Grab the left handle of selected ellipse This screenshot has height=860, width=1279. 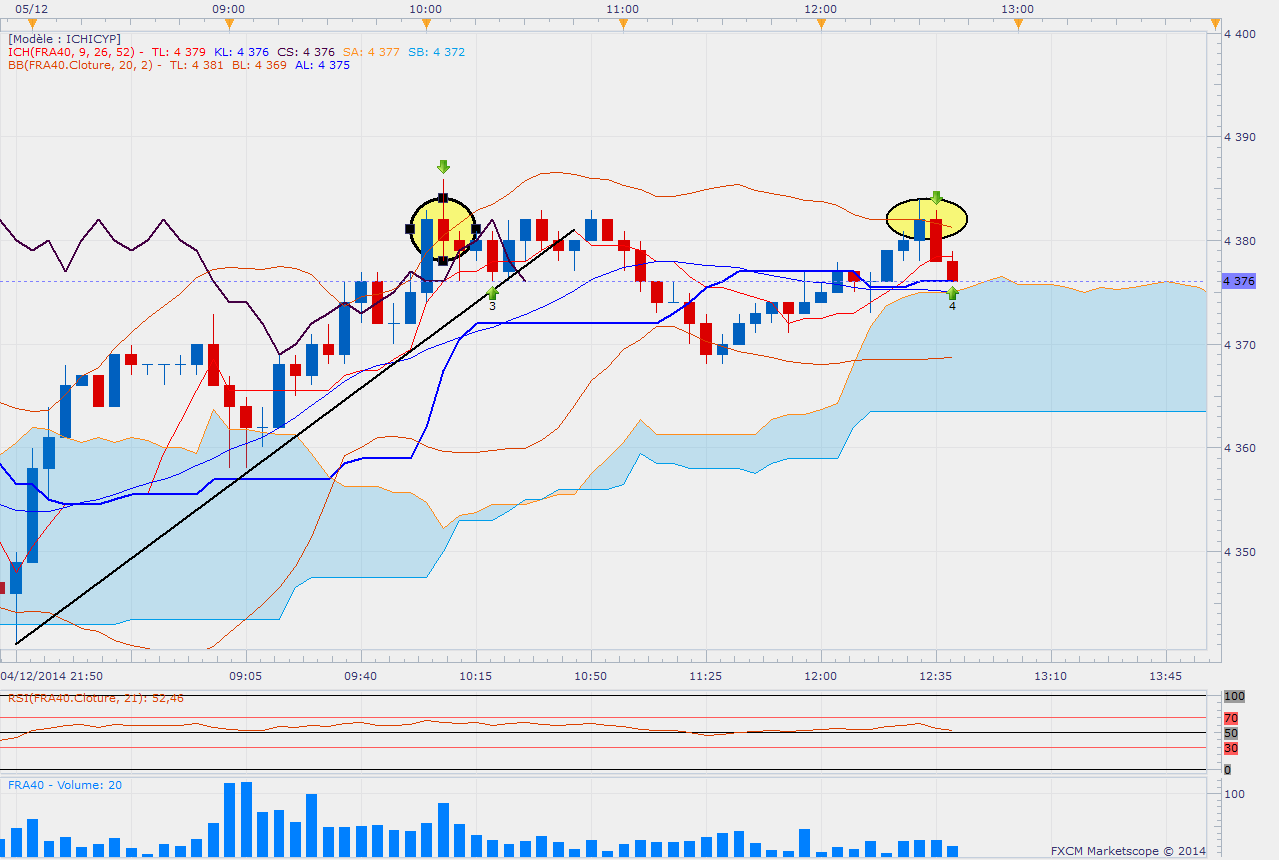point(410,229)
